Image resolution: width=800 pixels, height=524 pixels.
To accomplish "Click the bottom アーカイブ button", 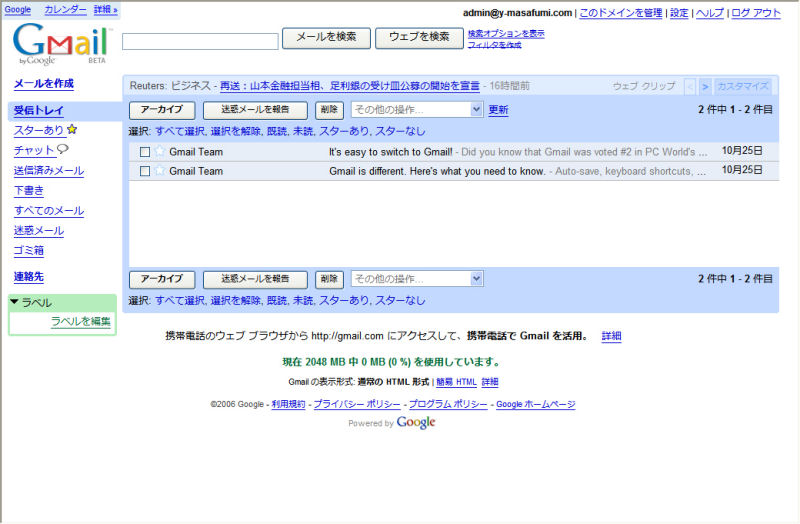I will tap(162, 279).
